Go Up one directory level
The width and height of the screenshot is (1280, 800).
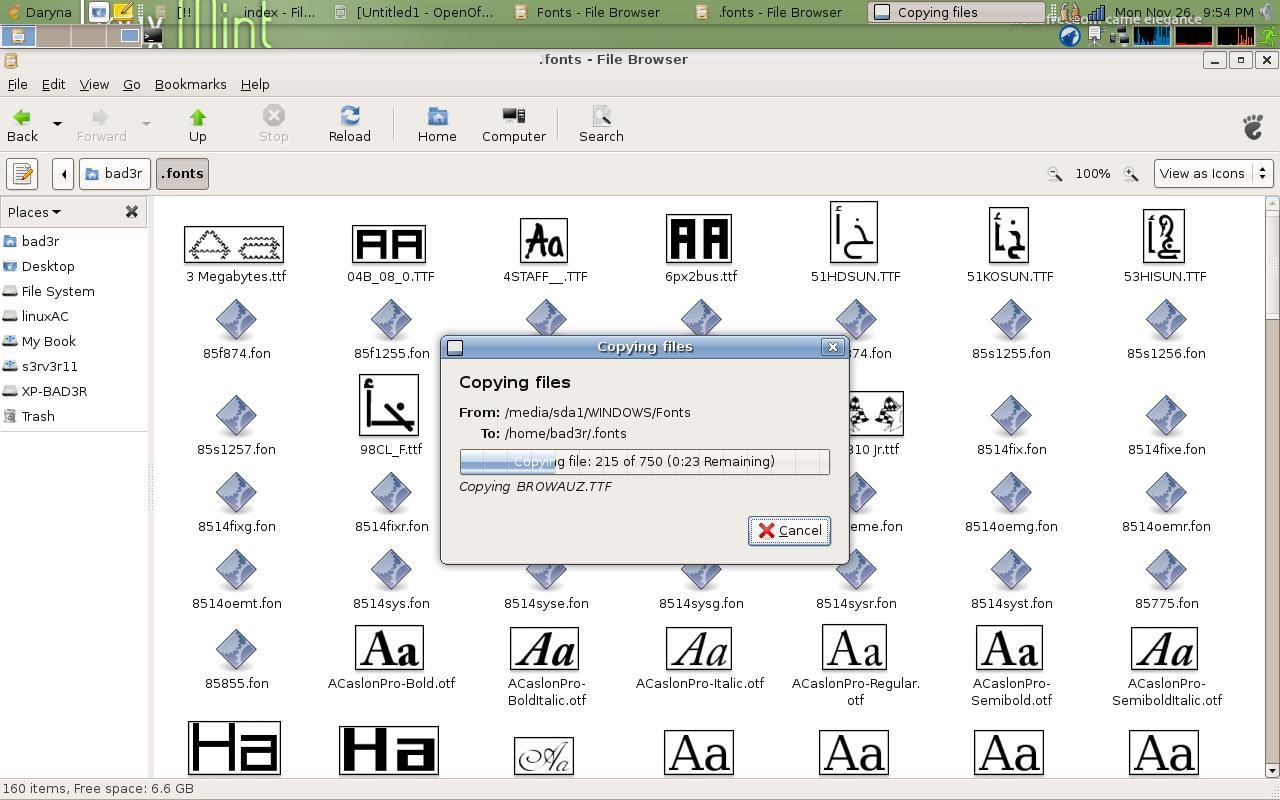[x=197, y=124]
